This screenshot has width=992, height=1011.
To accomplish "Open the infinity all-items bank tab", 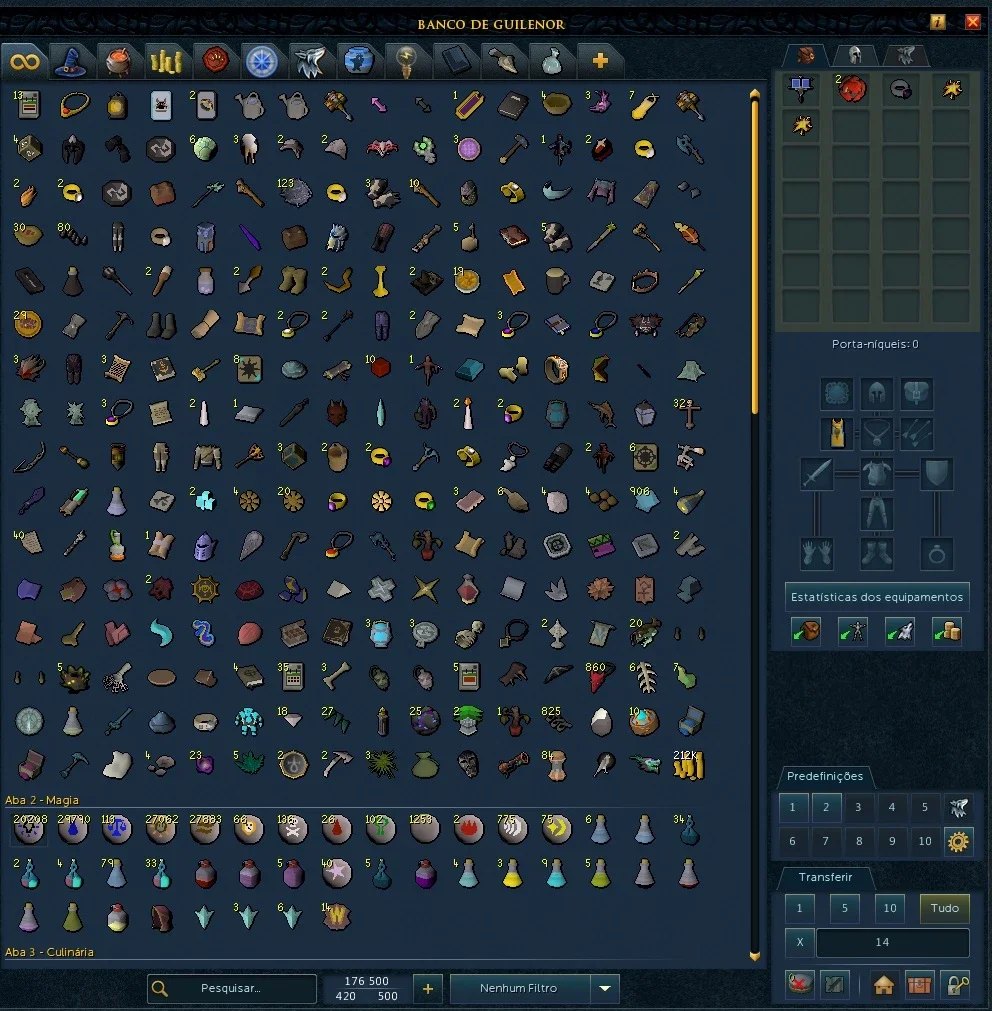I will point(24,61).
